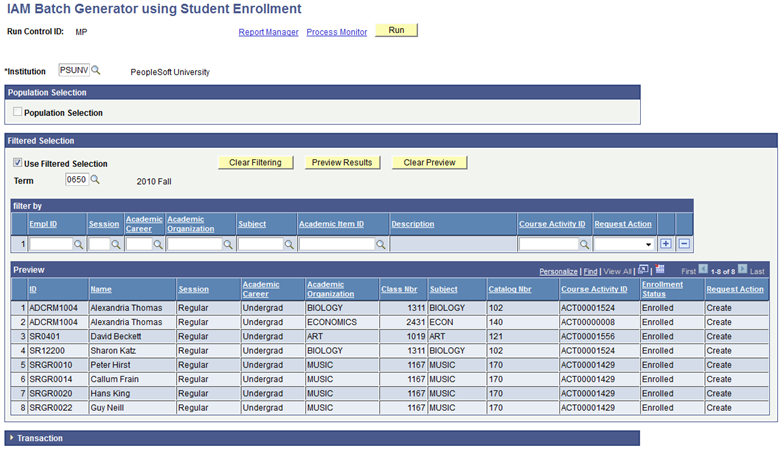Focus the Empl ID filter field
The width and height of the screenshot is (784, 452).
(51, 244)
